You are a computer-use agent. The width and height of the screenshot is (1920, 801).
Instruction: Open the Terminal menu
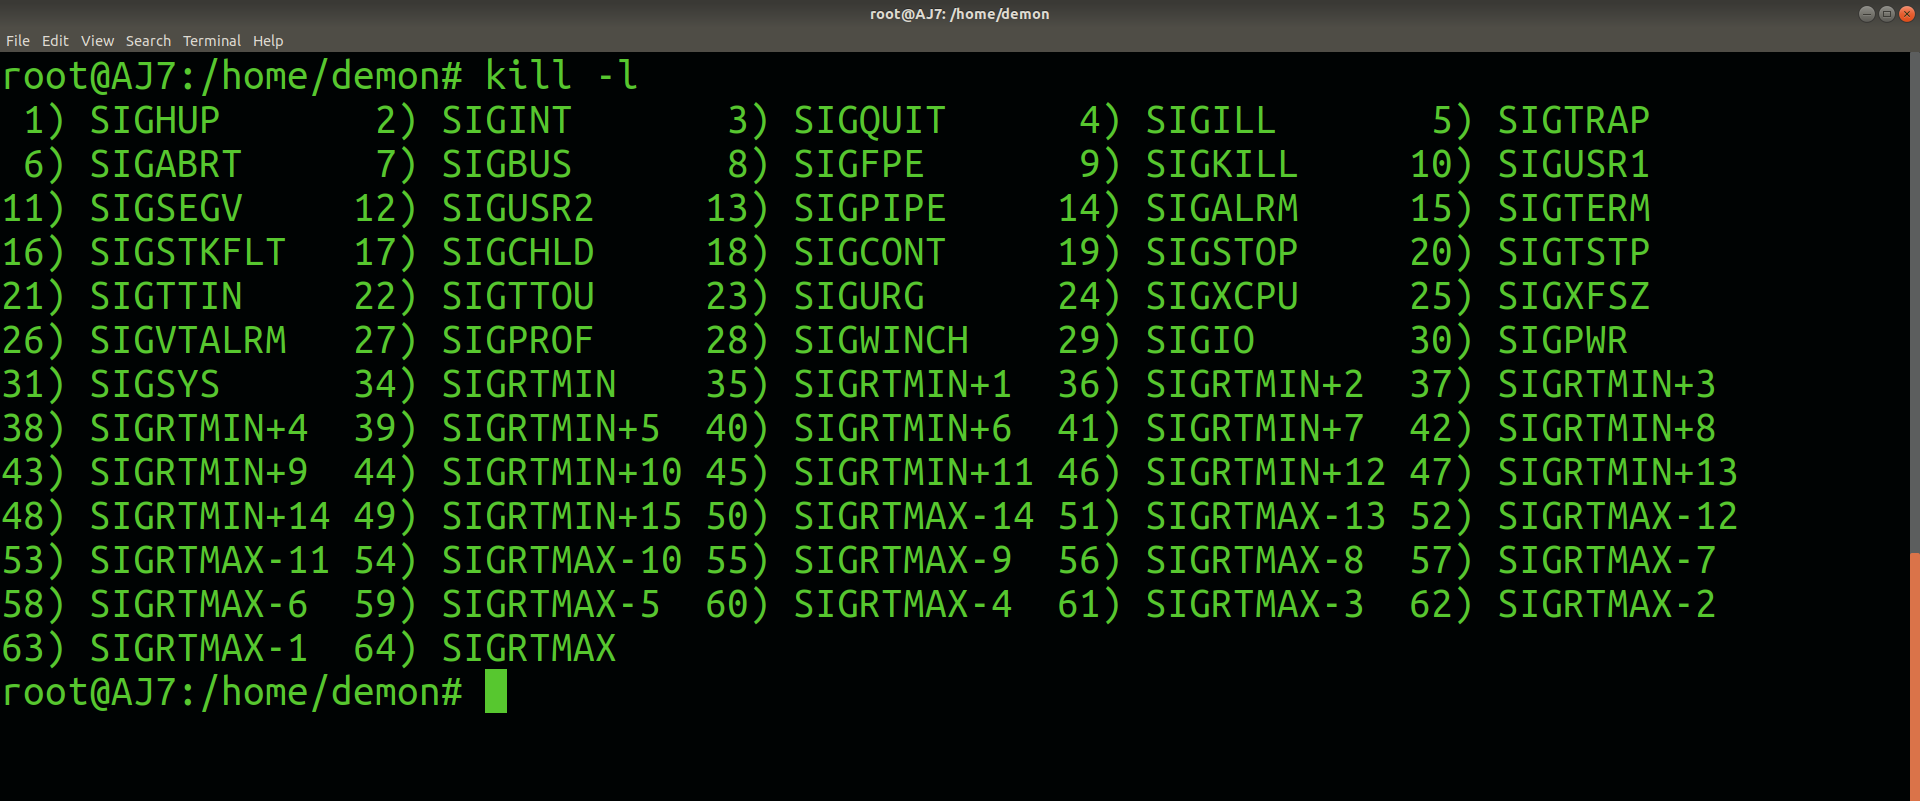(211, 41)
